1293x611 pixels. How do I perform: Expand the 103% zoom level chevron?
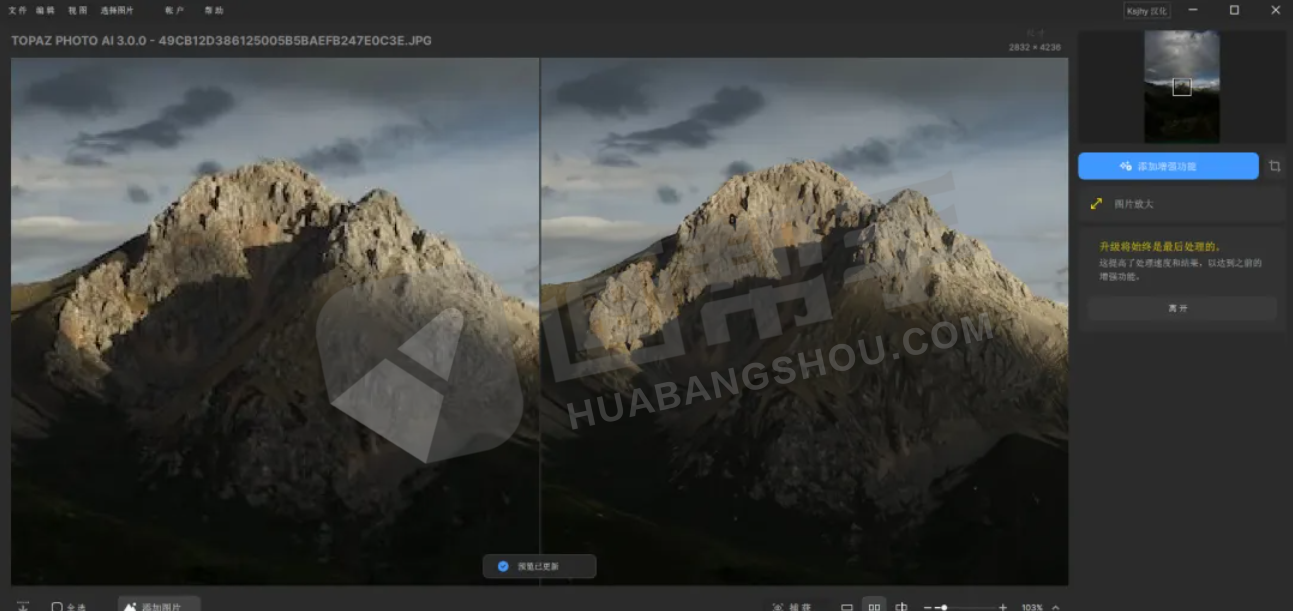pos(1056,607)
